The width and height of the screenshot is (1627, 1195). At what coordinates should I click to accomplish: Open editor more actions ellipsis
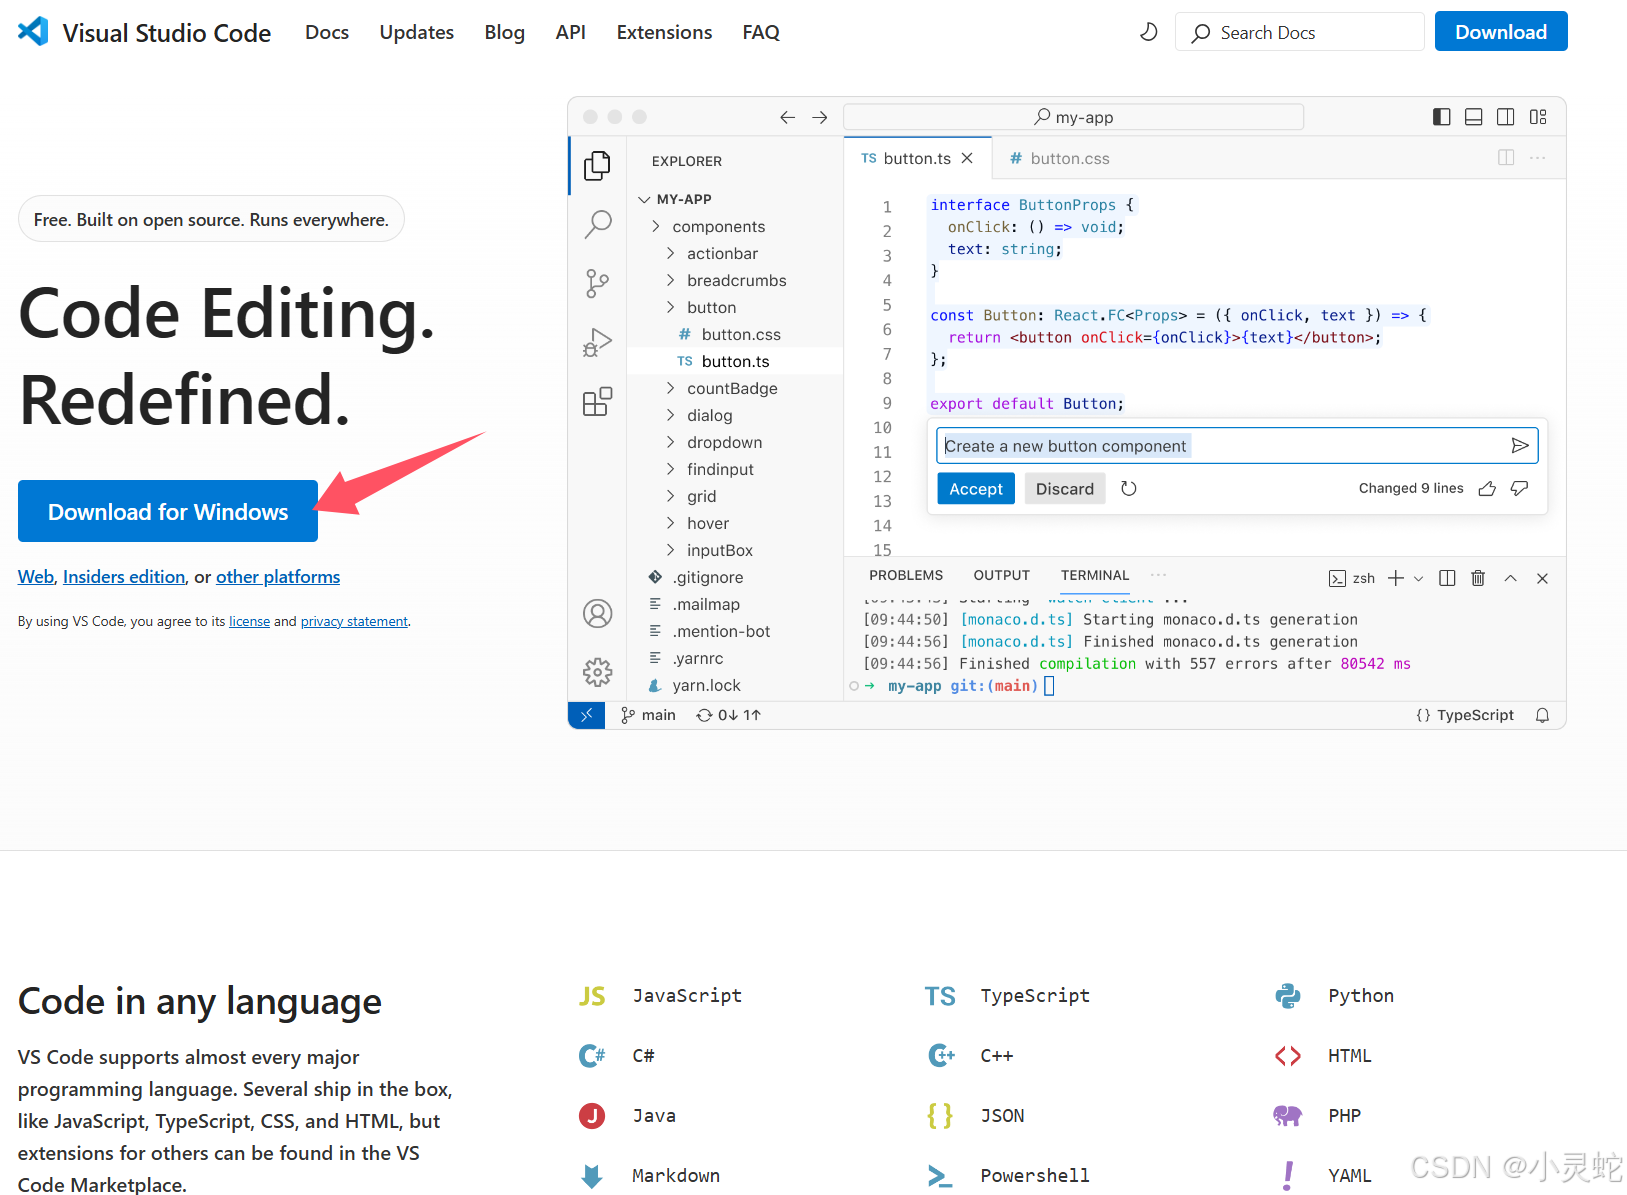1538,158
